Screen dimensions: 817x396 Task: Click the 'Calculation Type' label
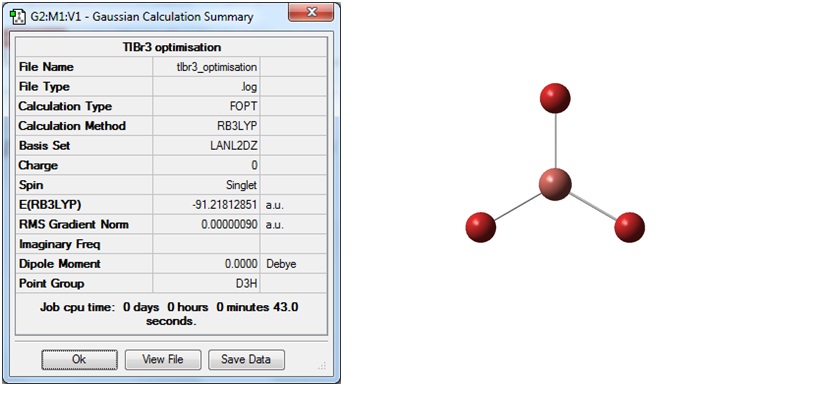65,106
